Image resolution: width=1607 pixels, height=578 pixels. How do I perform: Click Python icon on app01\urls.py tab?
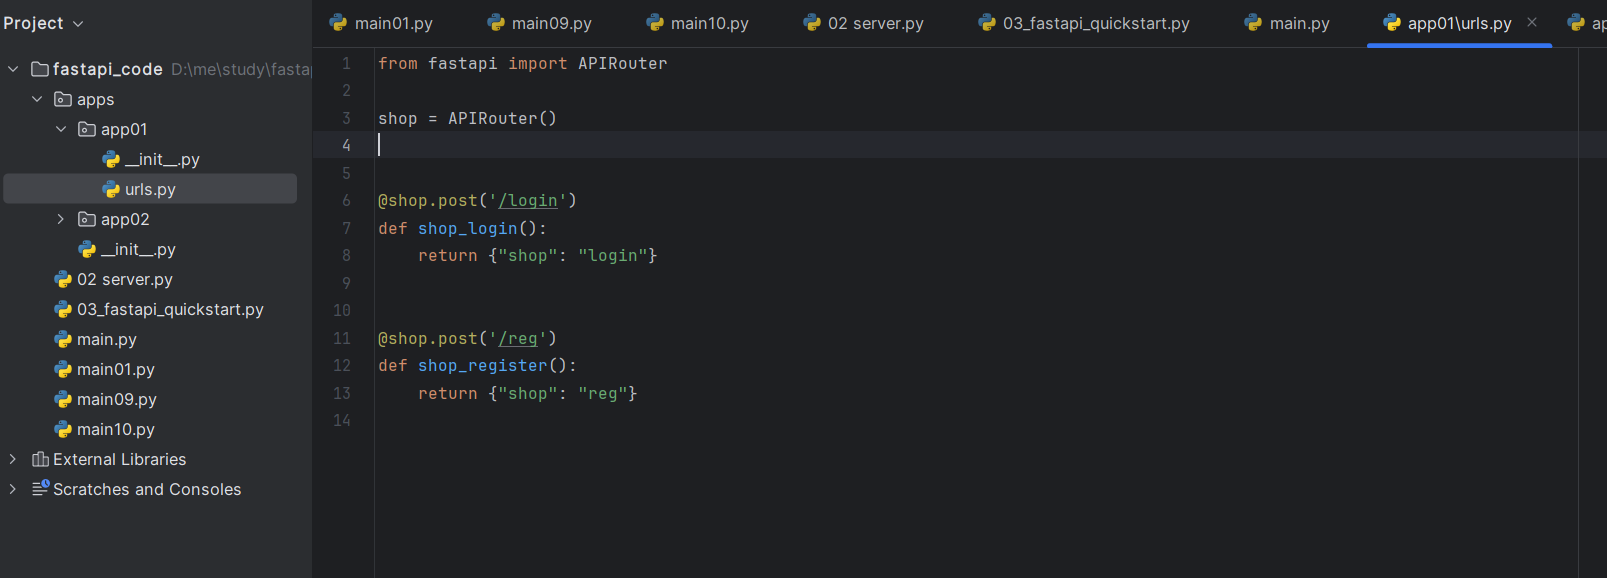pos(1391,22)
